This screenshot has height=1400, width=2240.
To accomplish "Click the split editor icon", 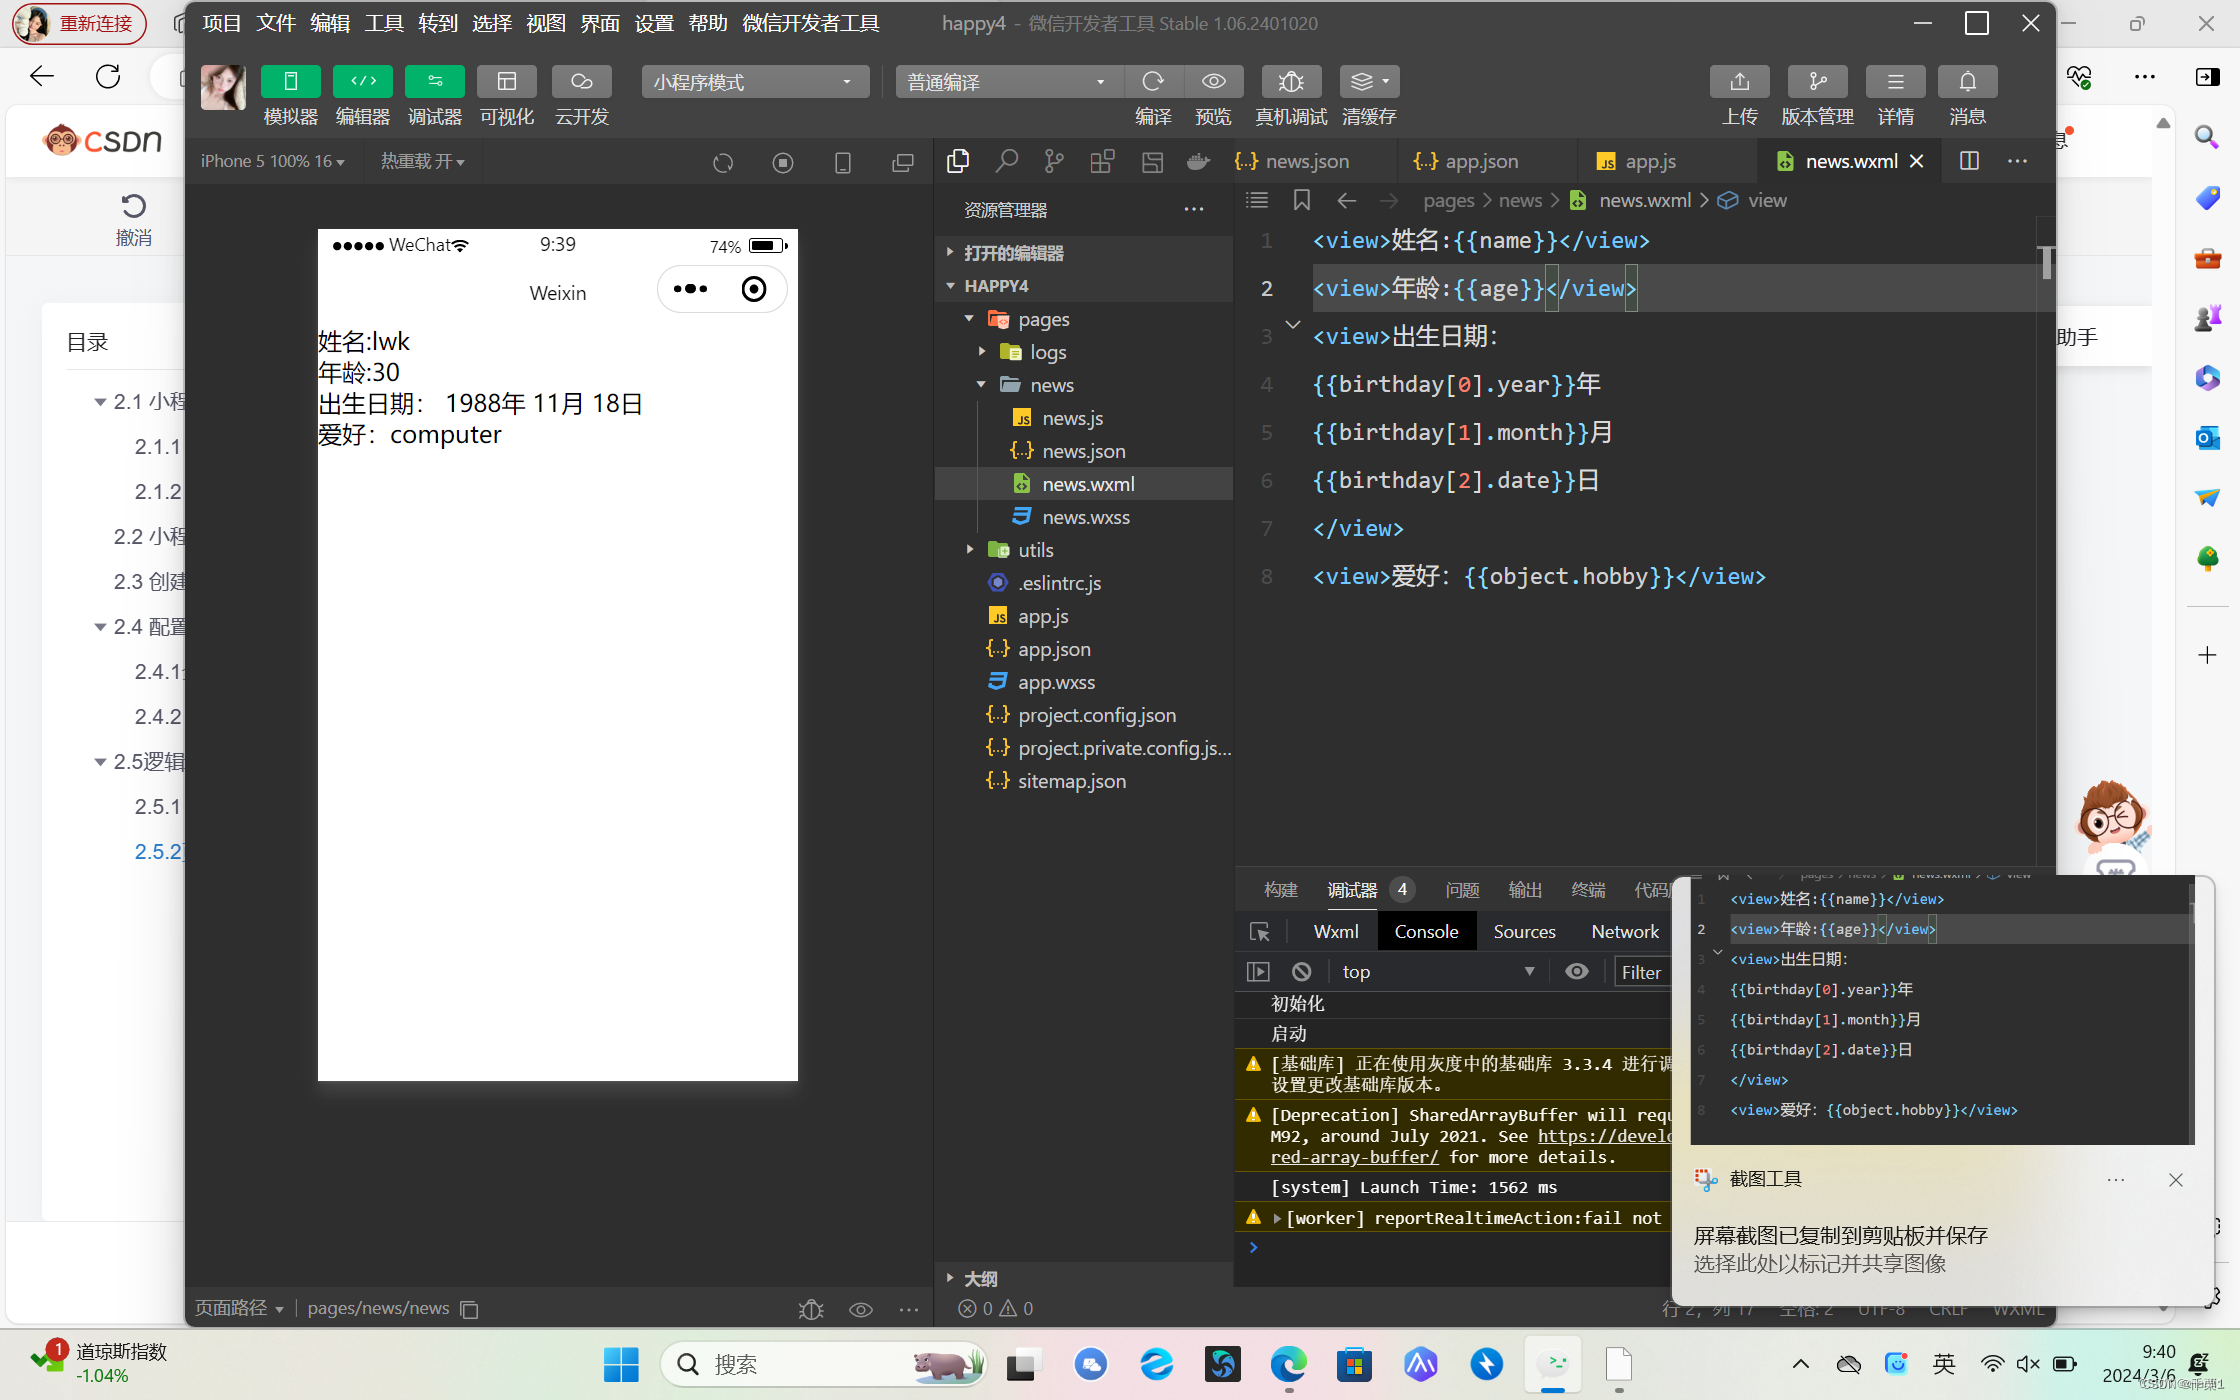I will coord(1969,161).
